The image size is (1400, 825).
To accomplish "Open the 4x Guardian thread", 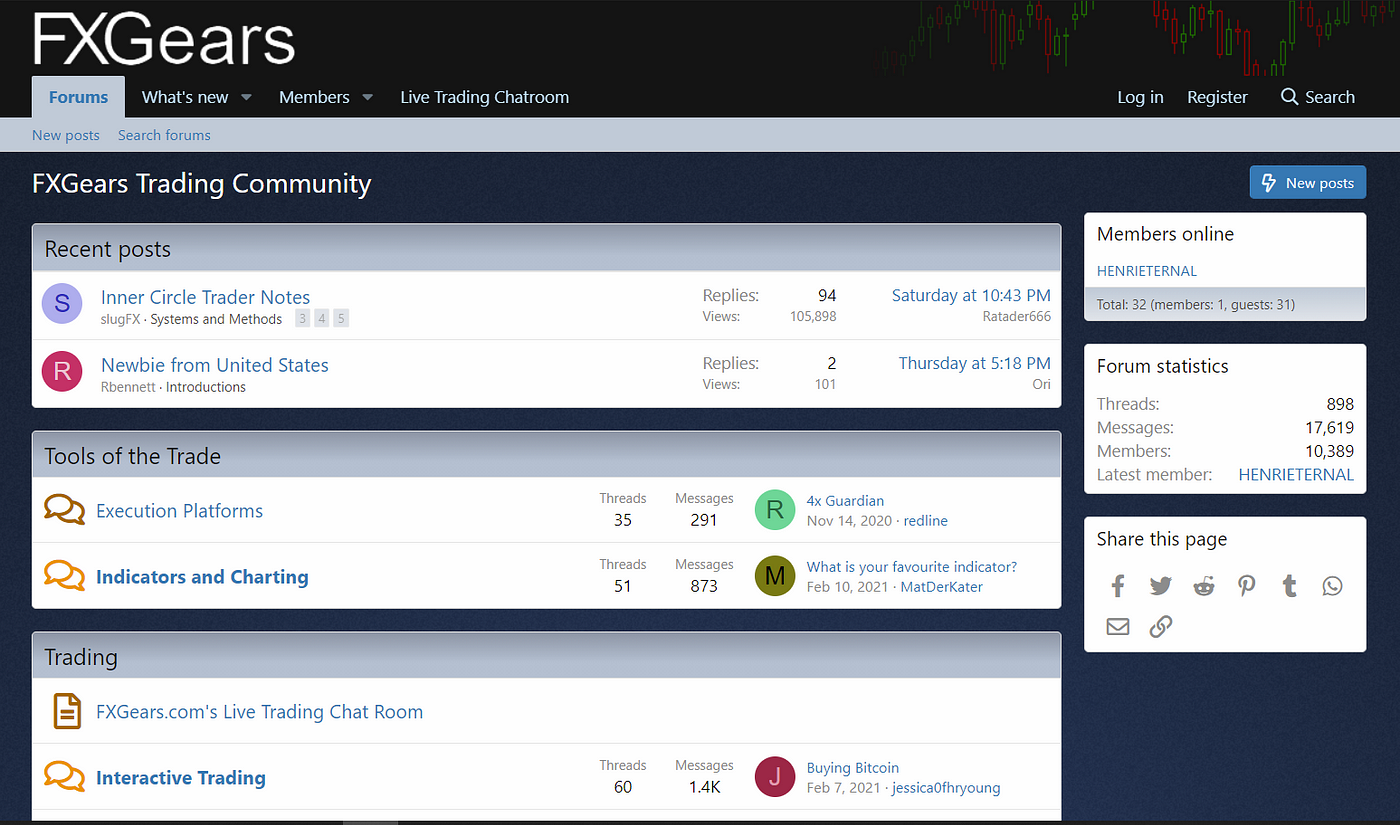I will click(x=845, y=501).
